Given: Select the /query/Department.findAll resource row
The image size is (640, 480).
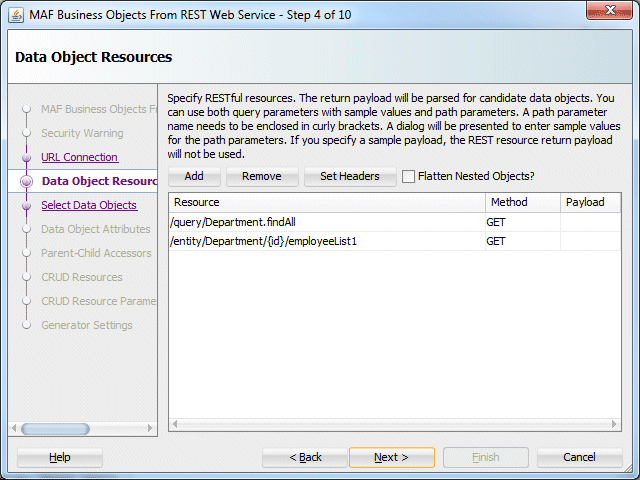Looking at the screenshot, I should [327, 222].
